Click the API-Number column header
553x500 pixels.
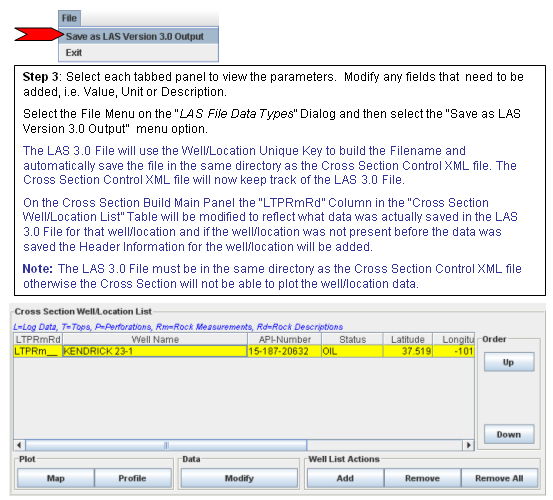(x=285, y=339)
